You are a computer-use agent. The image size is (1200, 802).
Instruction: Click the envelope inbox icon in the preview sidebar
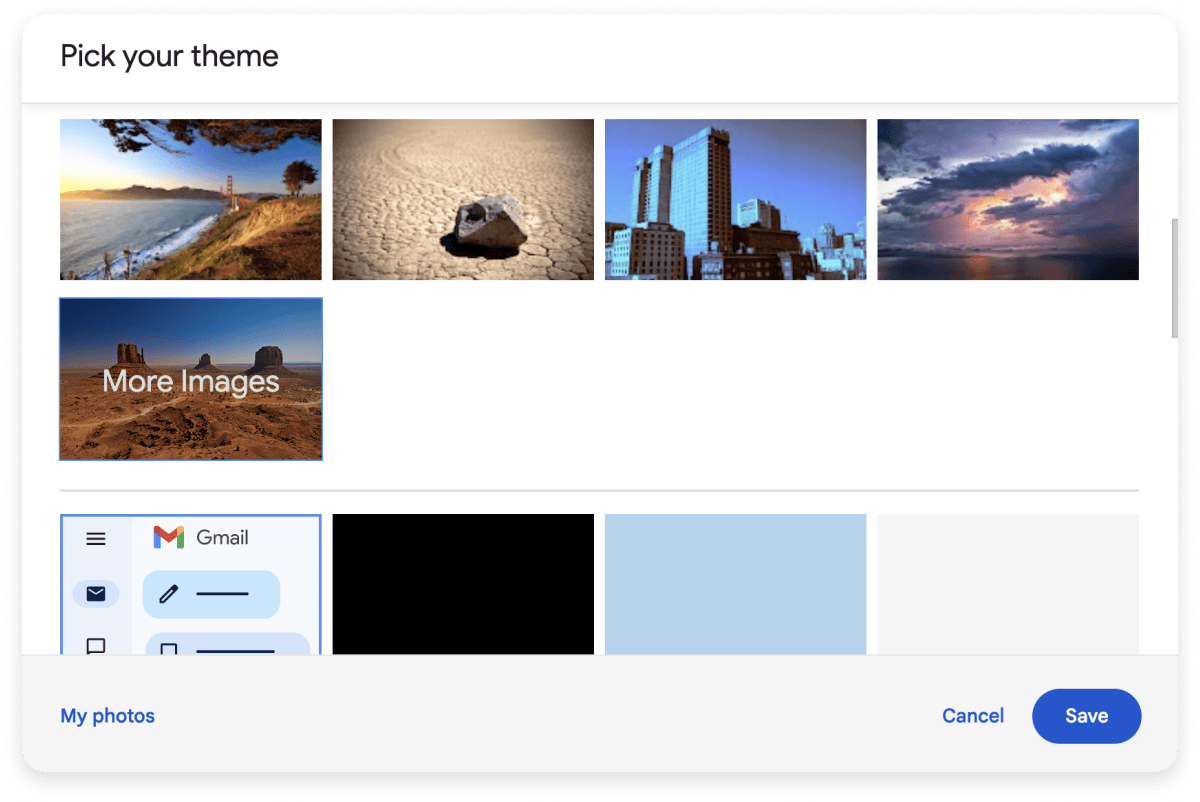tap(96, 593)
